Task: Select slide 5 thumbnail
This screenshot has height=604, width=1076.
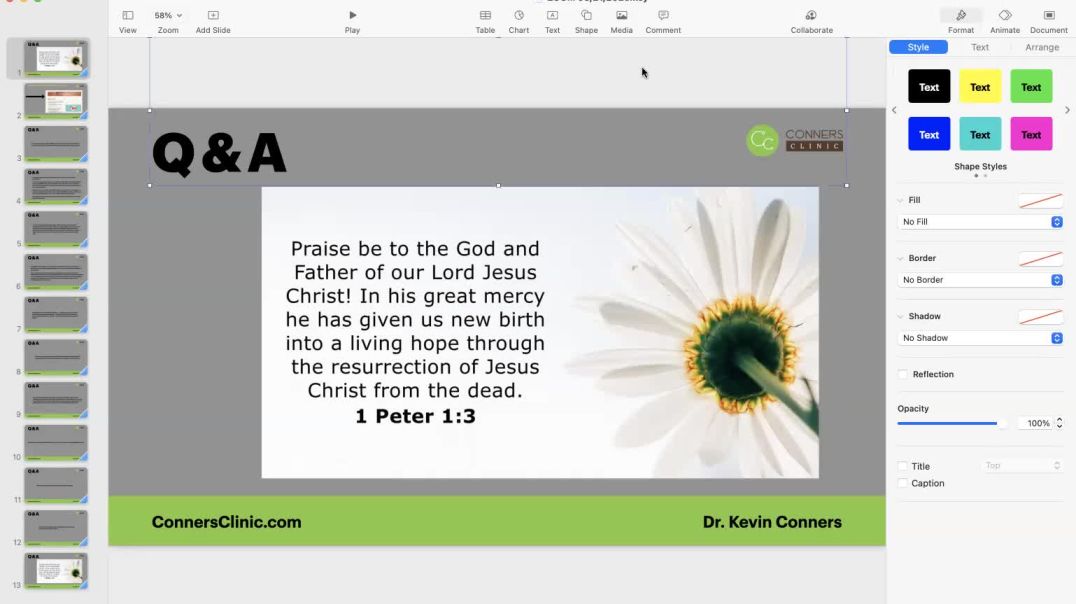Action: pos(56,229)
